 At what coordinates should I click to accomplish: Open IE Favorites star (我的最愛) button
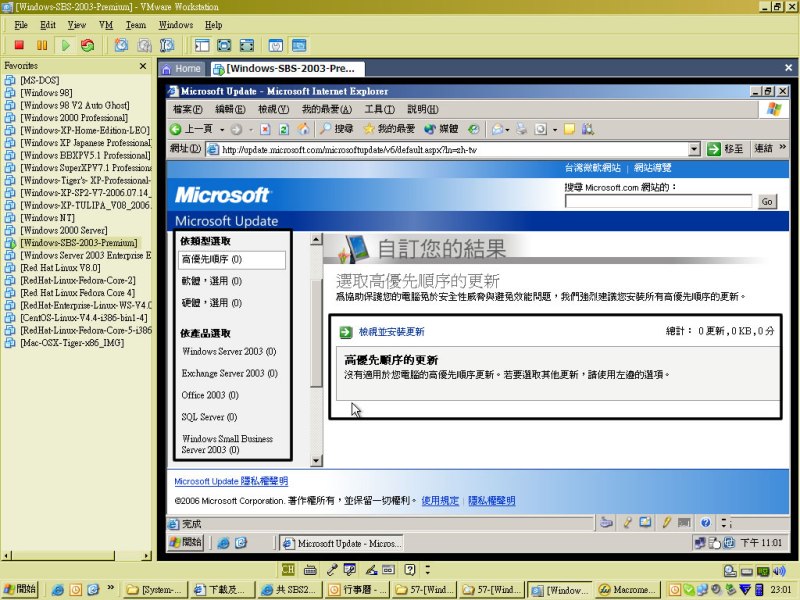(x=389, y=129)
